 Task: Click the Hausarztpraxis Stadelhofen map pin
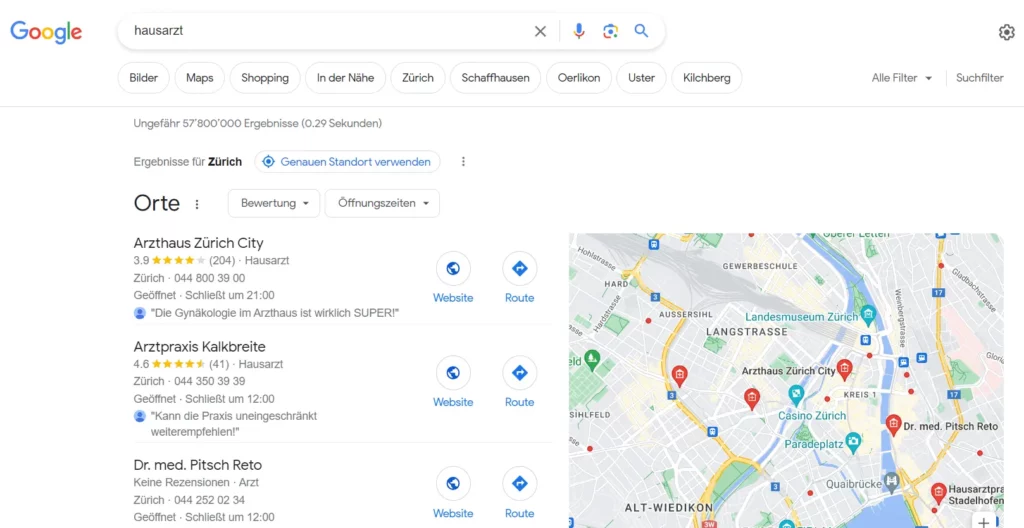(x=938, y=493)
